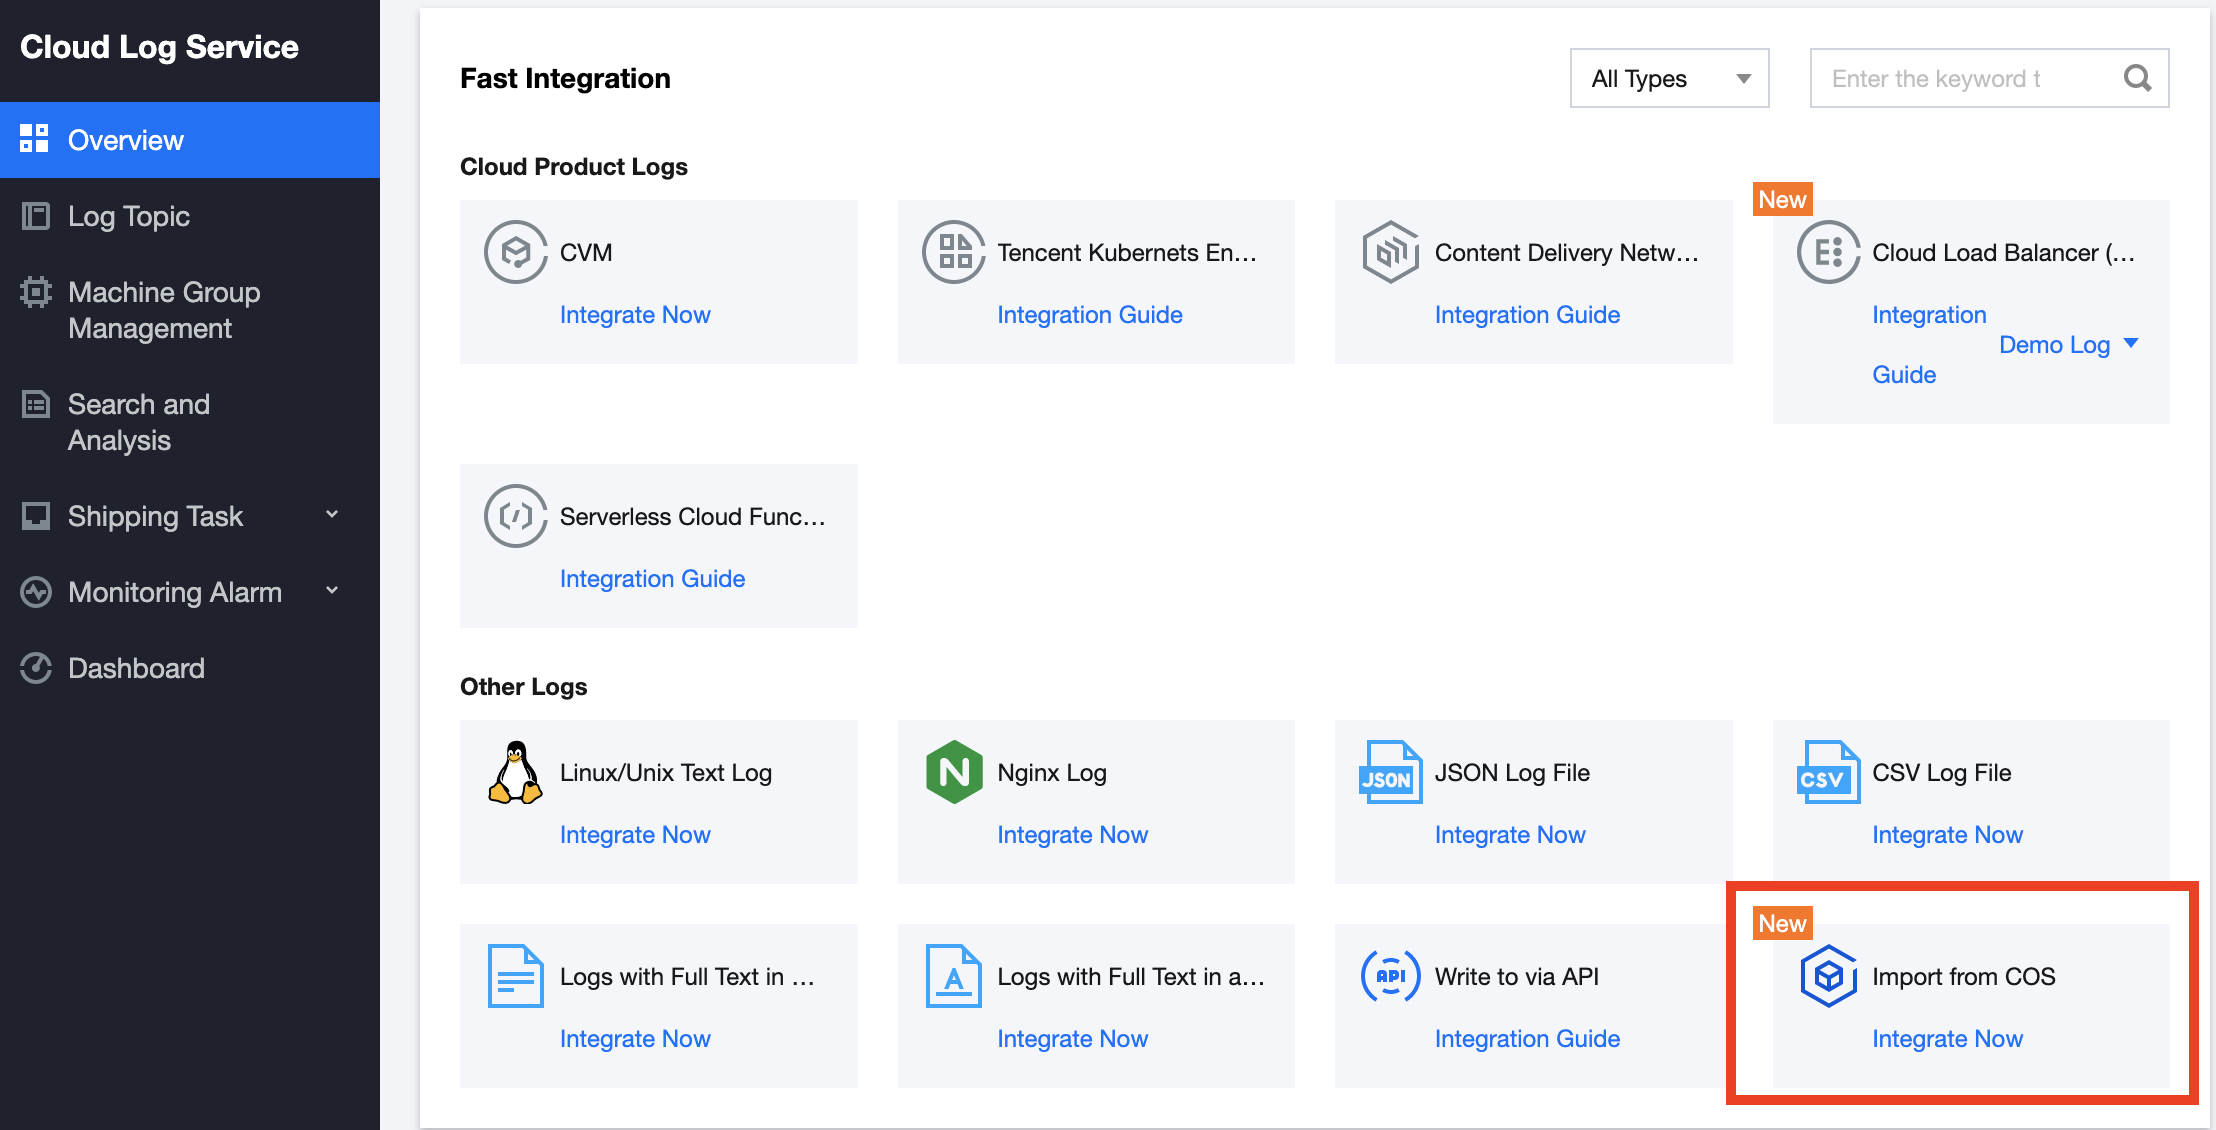Open Serverless Cloud Function Integration Guide
This screenshot has height=1130, width=2216.
coord(652,579)
